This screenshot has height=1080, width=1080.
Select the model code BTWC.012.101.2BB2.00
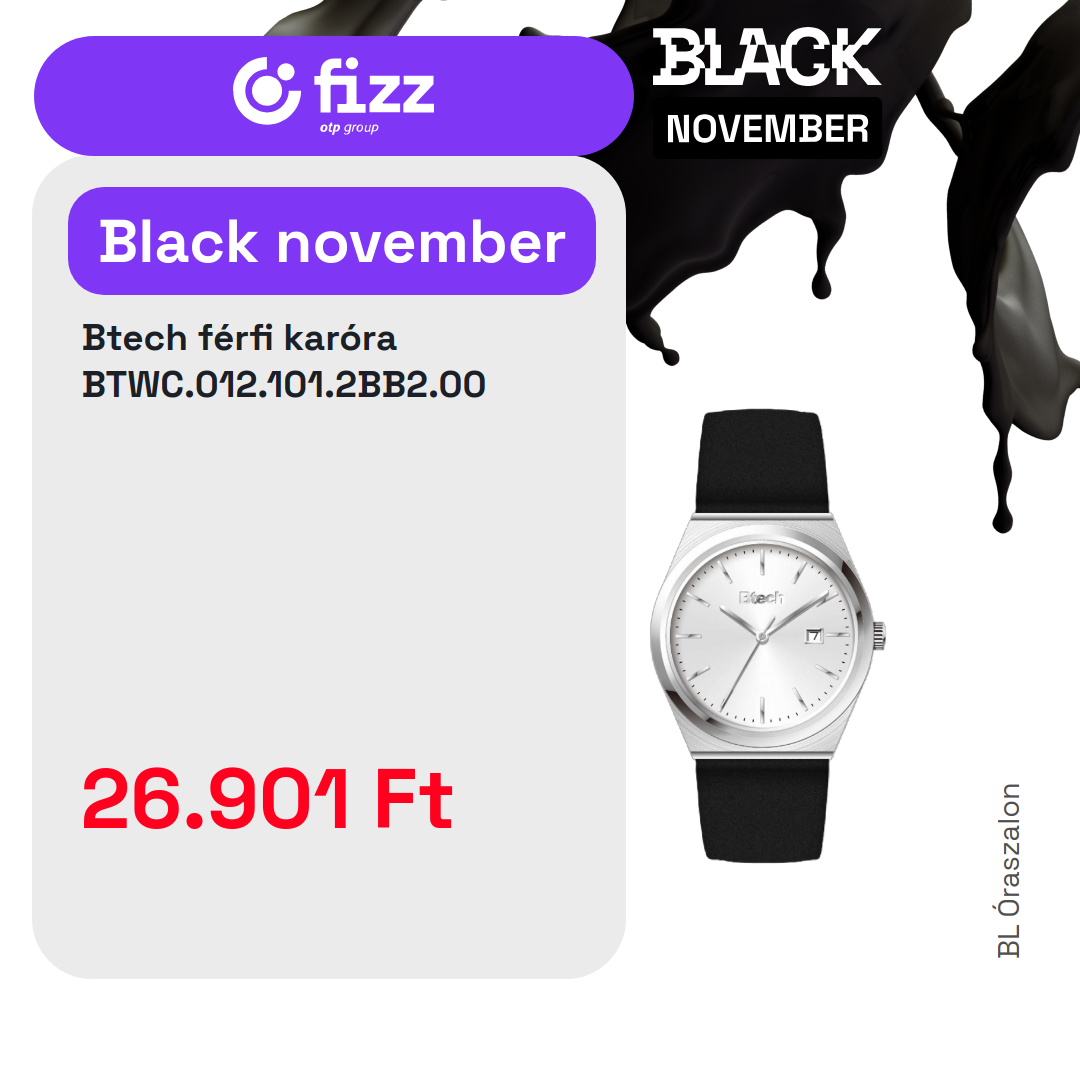coord(284,384)
